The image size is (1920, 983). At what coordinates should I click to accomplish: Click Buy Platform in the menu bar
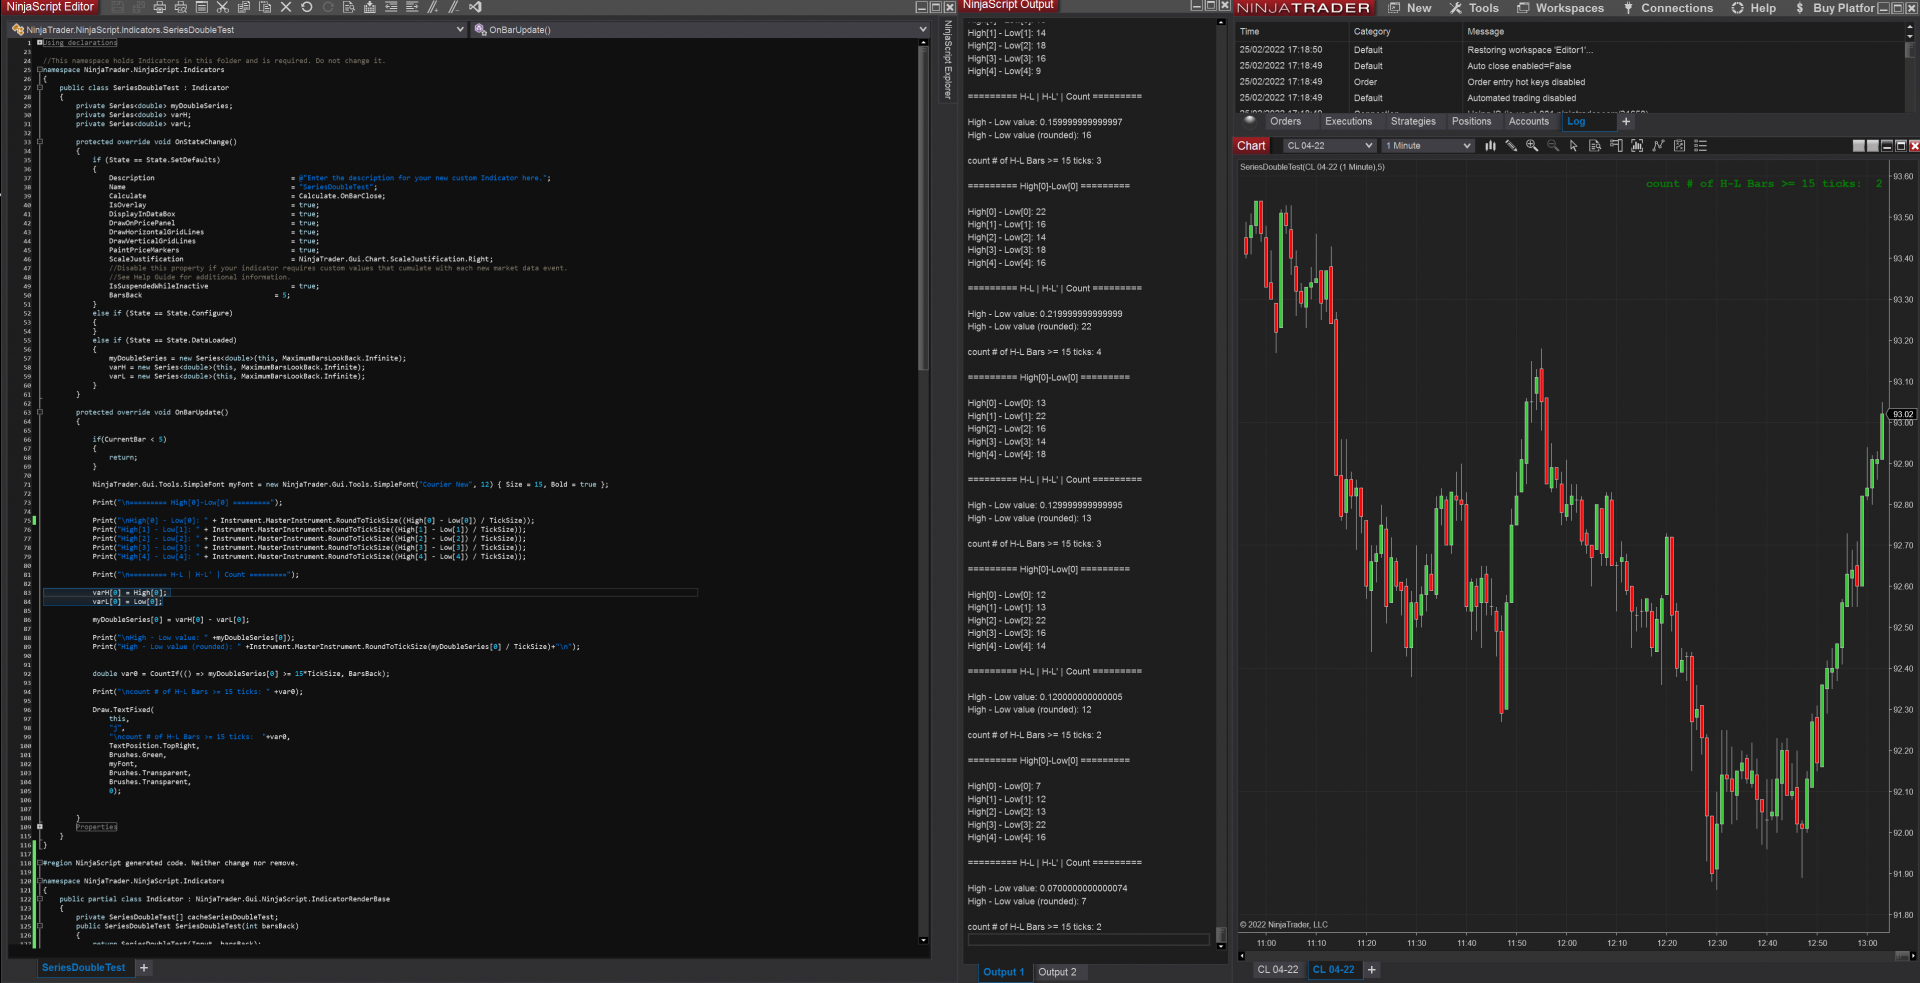click(1836, 8)
